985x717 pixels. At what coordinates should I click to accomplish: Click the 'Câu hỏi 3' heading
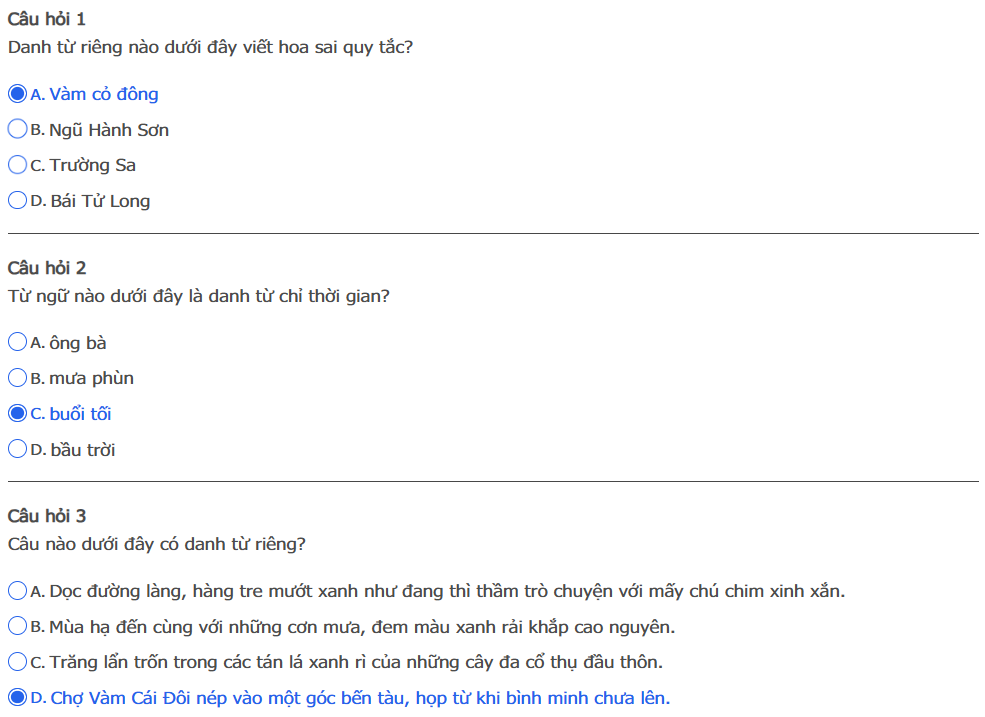(x=46, y=516)
